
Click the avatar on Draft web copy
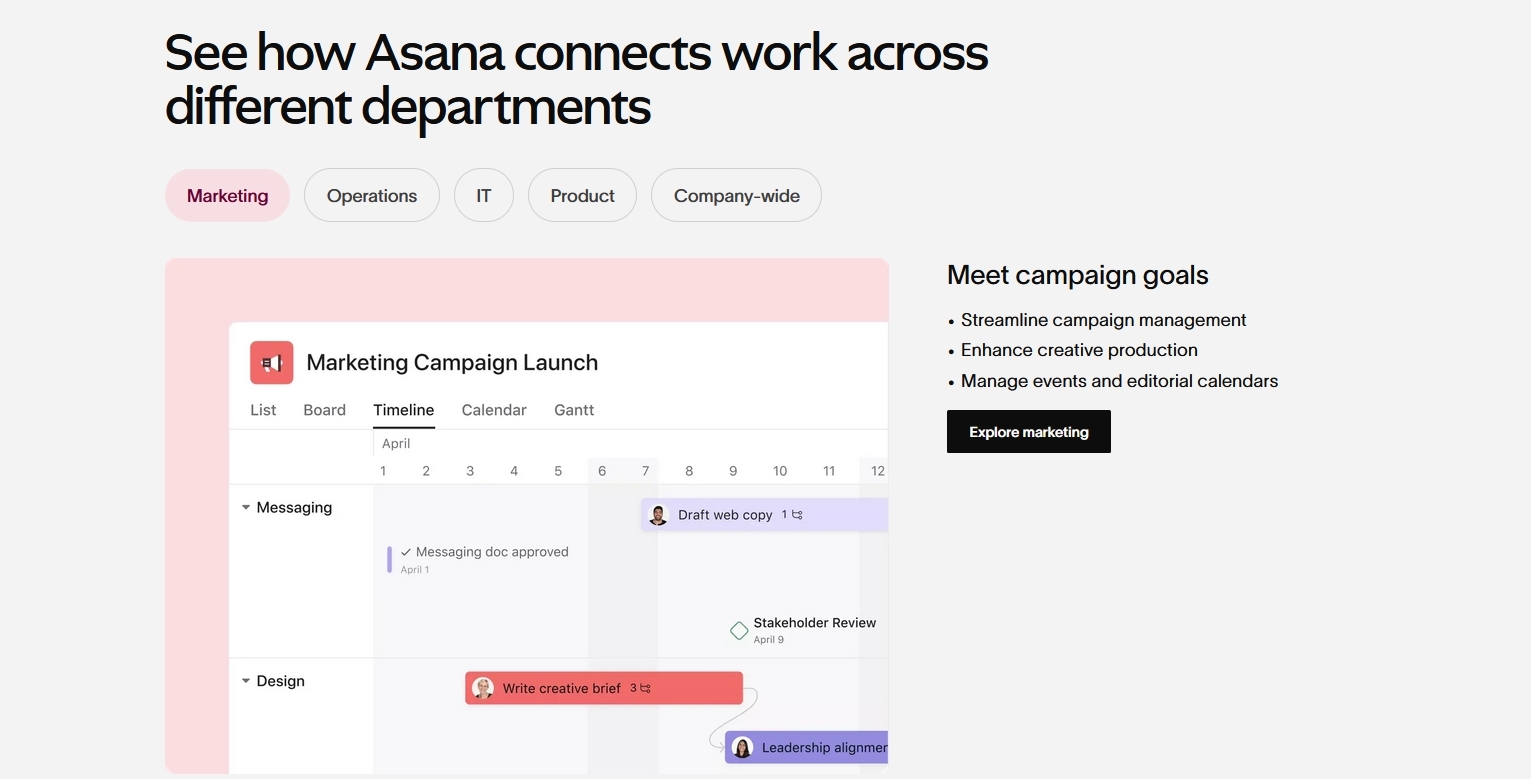point(658,515)
